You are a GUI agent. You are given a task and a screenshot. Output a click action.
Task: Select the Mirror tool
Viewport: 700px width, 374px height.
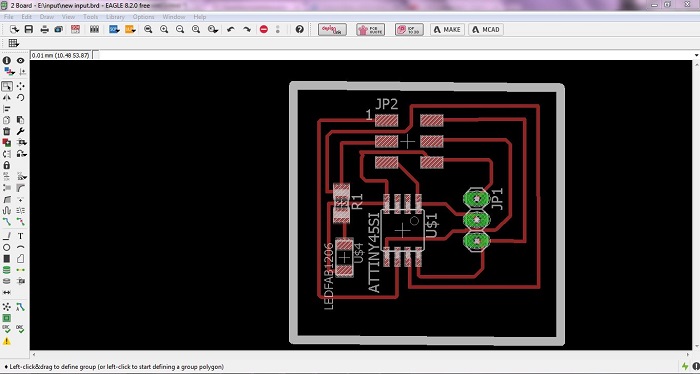click(7, 97)
